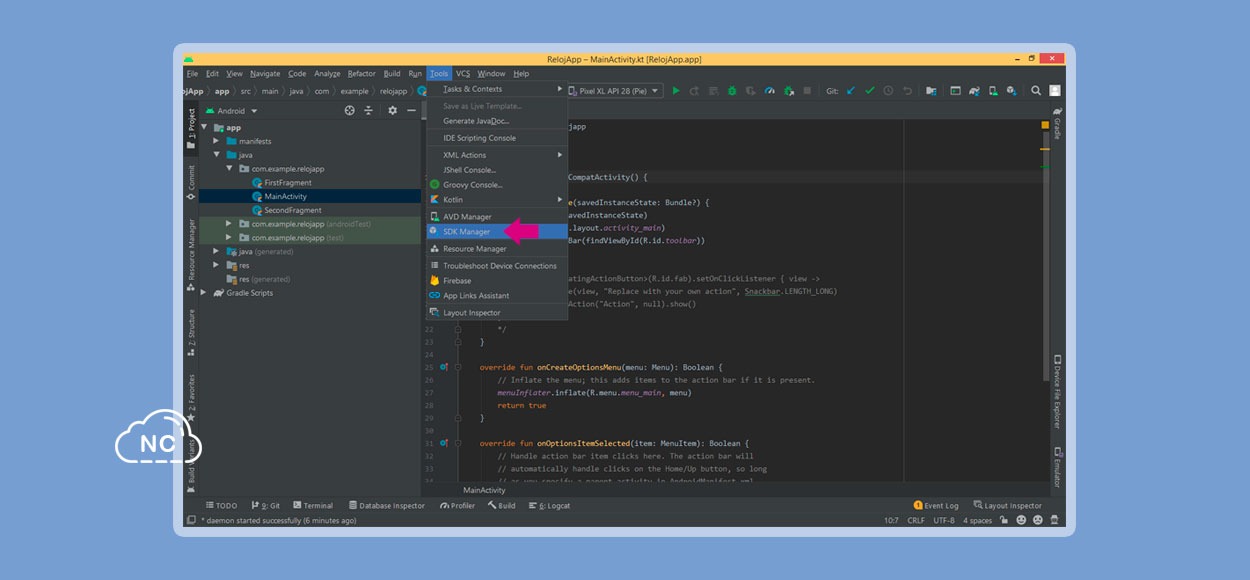Viewport: 1250px width, 580px height.
Task: Open the Refactor menu
Action: coord(362,73)
